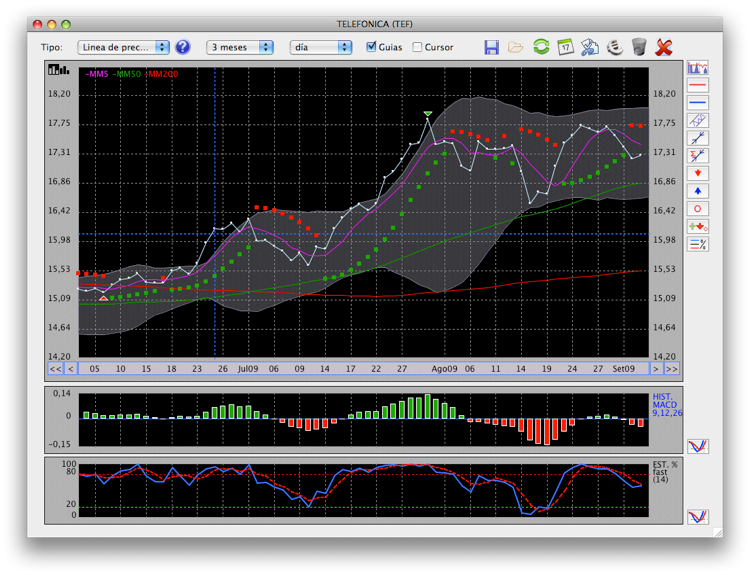
Task: Click the MM200 legend label
Action: [162, 74]
